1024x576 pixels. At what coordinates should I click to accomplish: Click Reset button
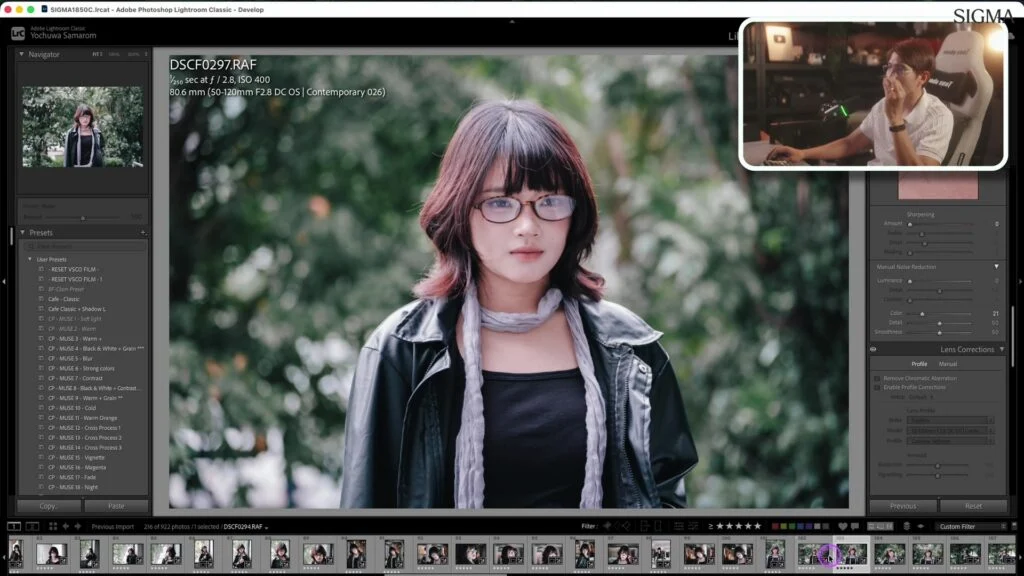pos(973,506)
